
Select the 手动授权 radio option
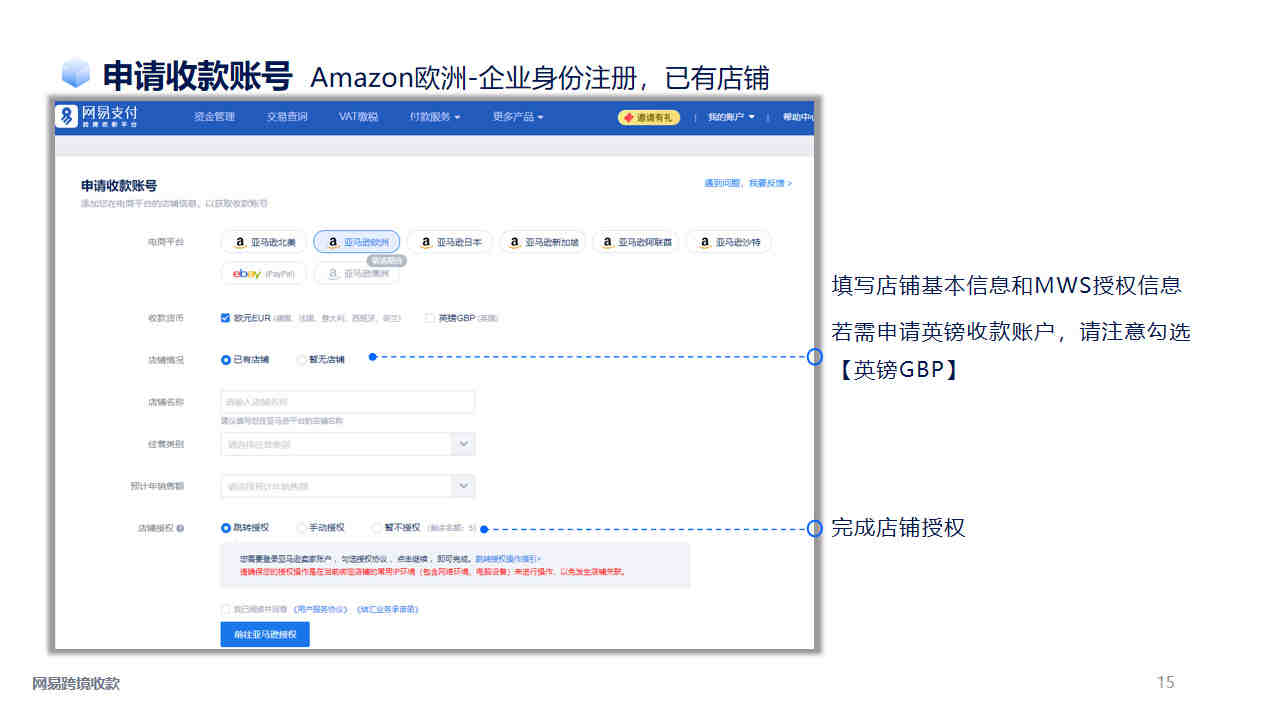(x=302, y=527)
